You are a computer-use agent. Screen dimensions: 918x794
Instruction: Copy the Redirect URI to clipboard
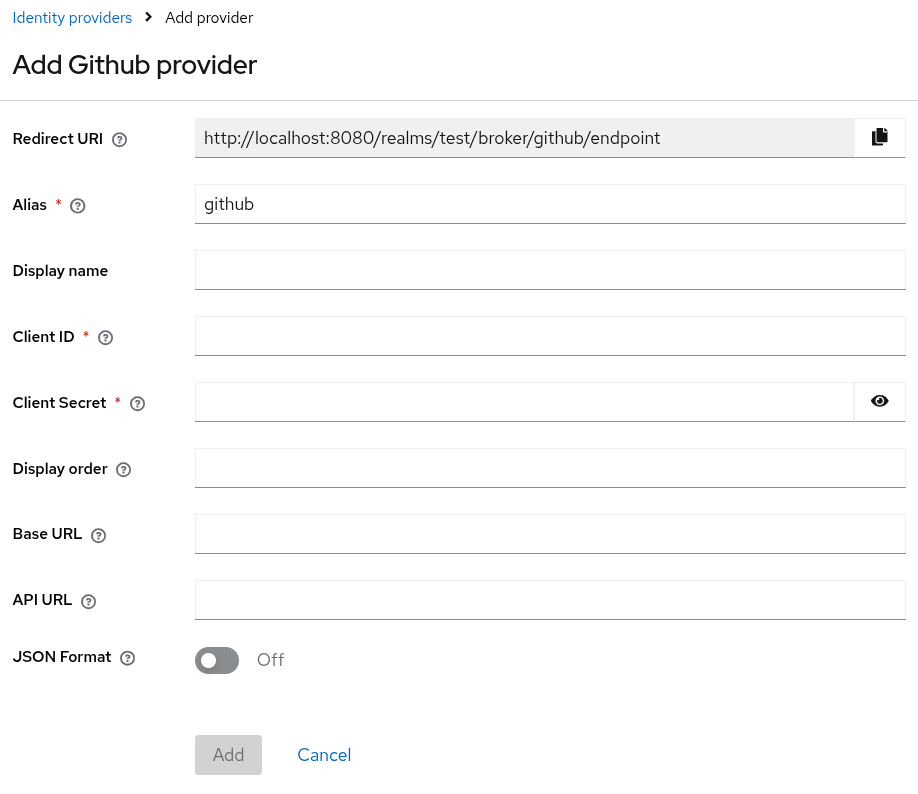(x=880, y=137)
